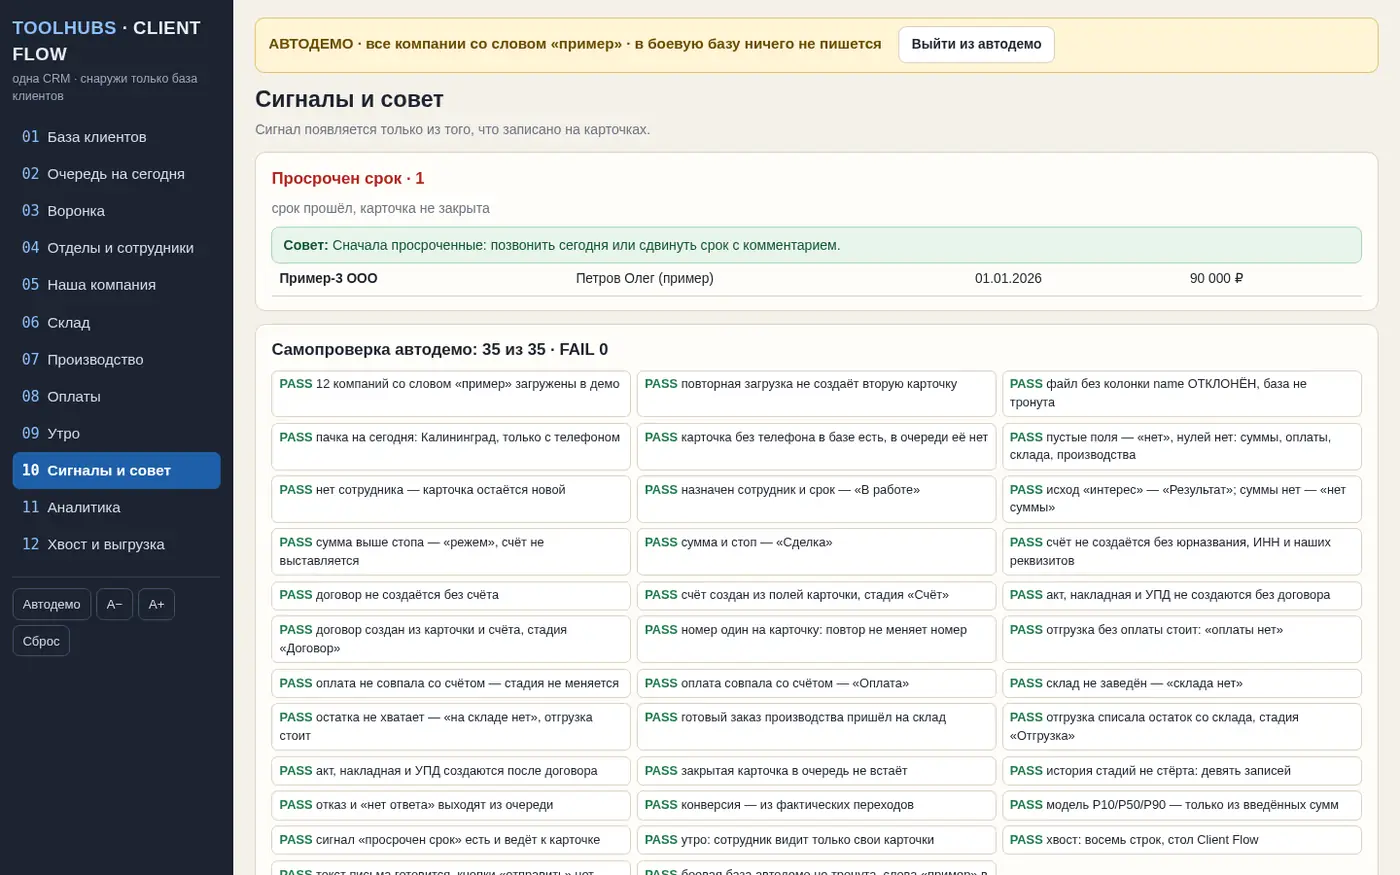Decrease font size with «A−» button

[115, 604]
